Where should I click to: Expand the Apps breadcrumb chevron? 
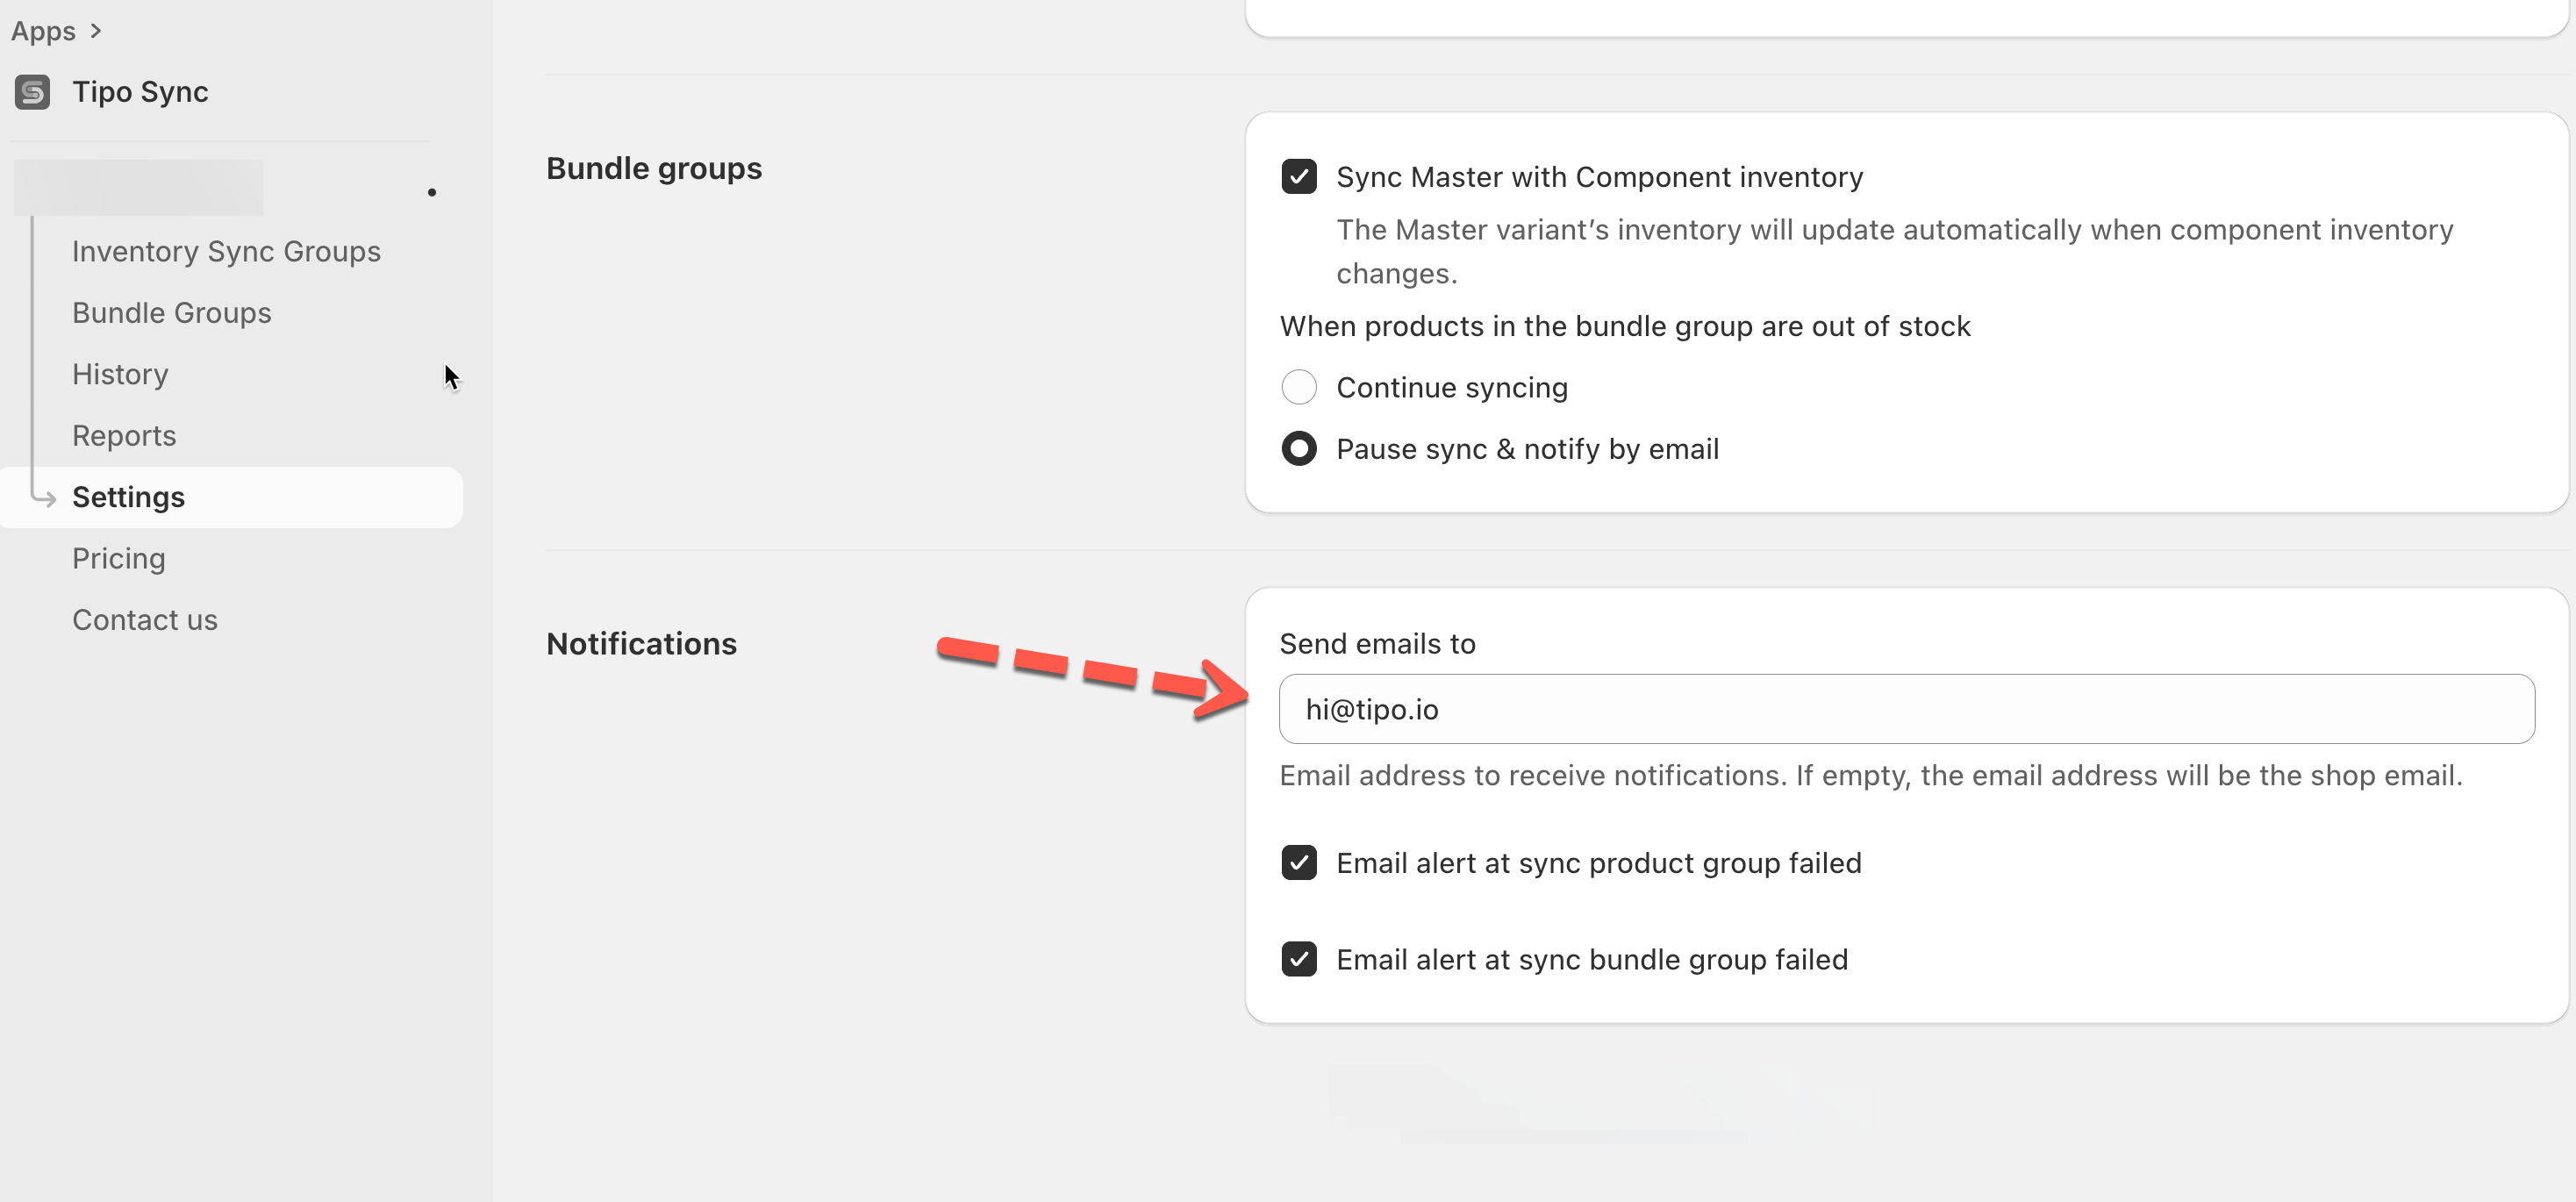point(96,31)
